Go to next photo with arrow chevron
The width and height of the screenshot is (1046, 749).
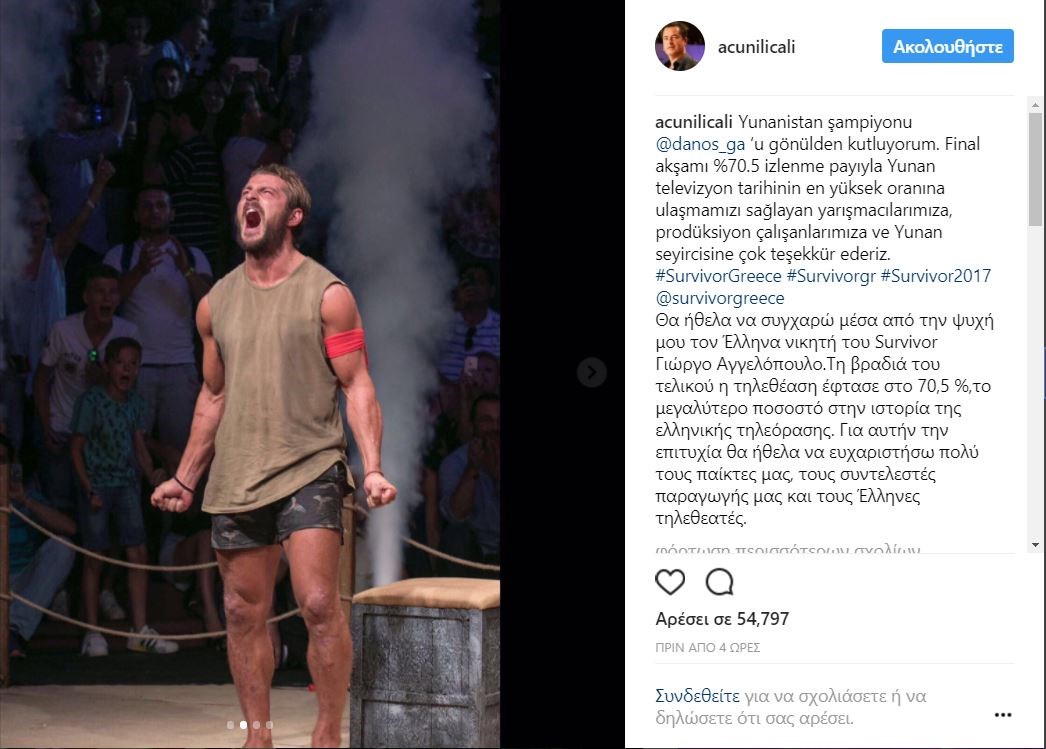591,372
